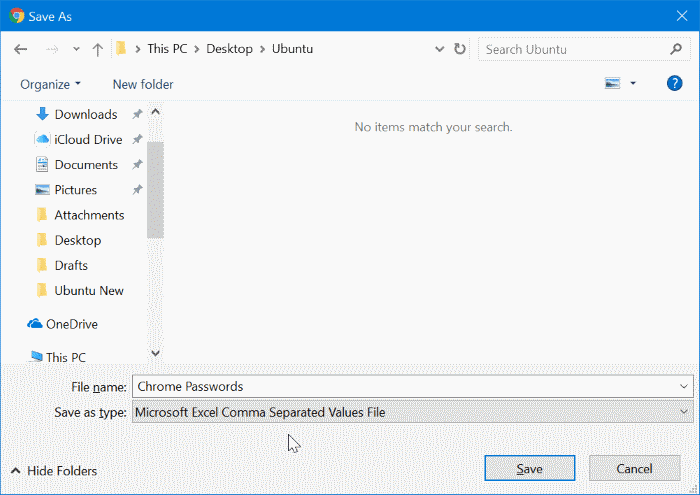
Task: Expand the chevron after This PC breadcrumb
Action: 197,49
